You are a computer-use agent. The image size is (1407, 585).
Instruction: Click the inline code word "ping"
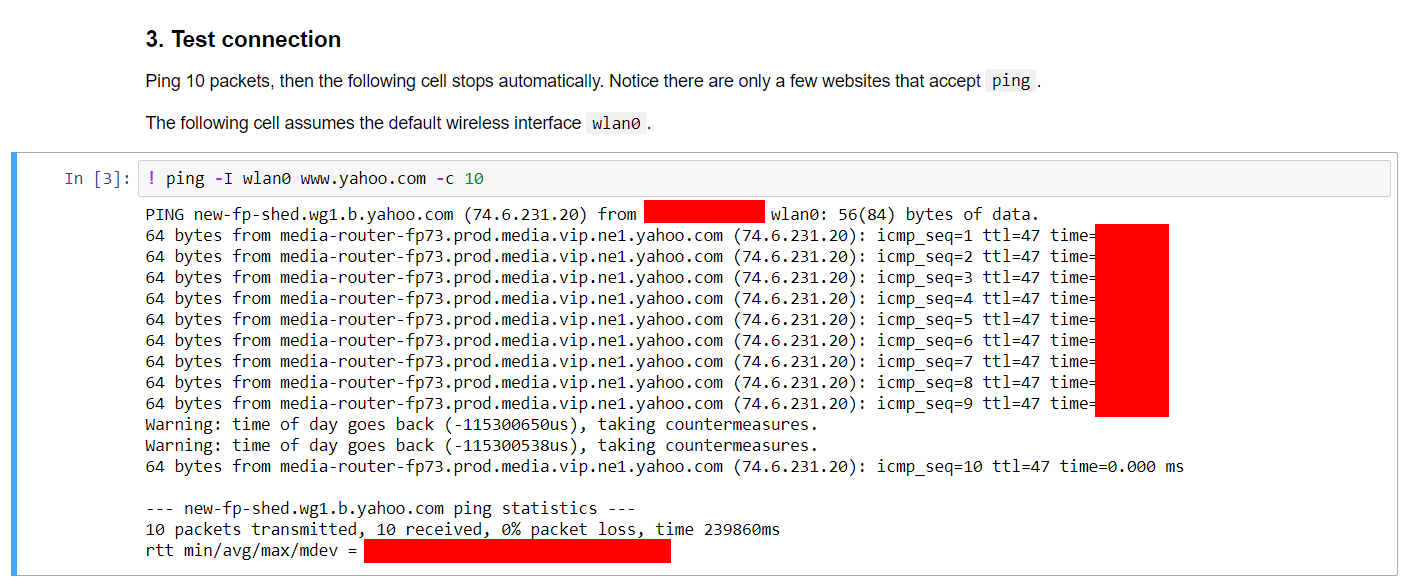(1011, 81)
